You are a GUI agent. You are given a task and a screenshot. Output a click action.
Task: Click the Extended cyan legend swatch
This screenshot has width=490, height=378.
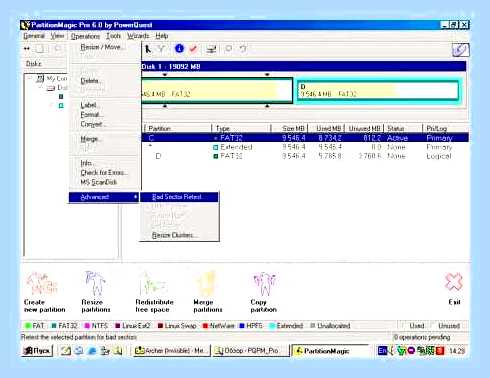pos(272,326)
